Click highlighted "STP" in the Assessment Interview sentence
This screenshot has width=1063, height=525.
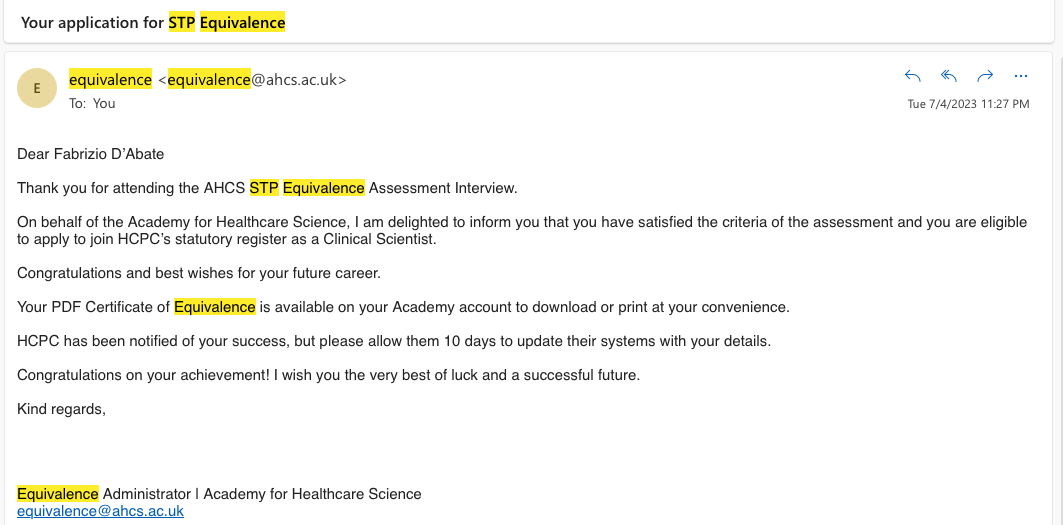pyautogui.click(x=263, y=188)
